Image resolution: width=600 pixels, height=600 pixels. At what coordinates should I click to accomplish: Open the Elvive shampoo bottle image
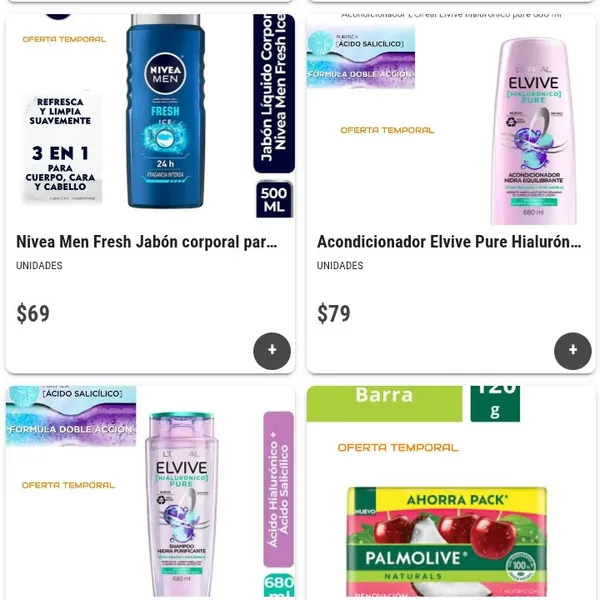tap(181, 504)
